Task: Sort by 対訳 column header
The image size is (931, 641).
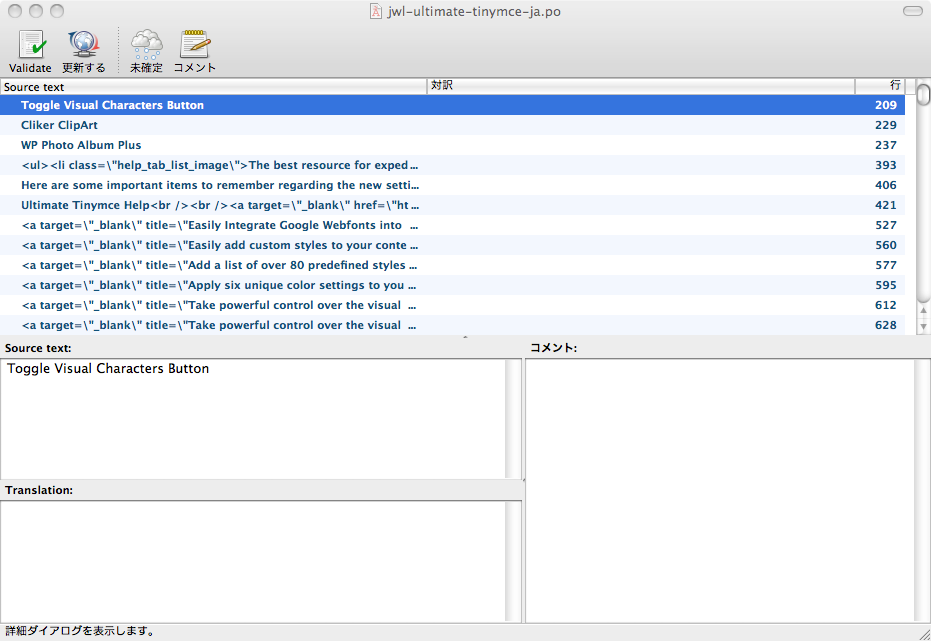Action: [640, 87]
